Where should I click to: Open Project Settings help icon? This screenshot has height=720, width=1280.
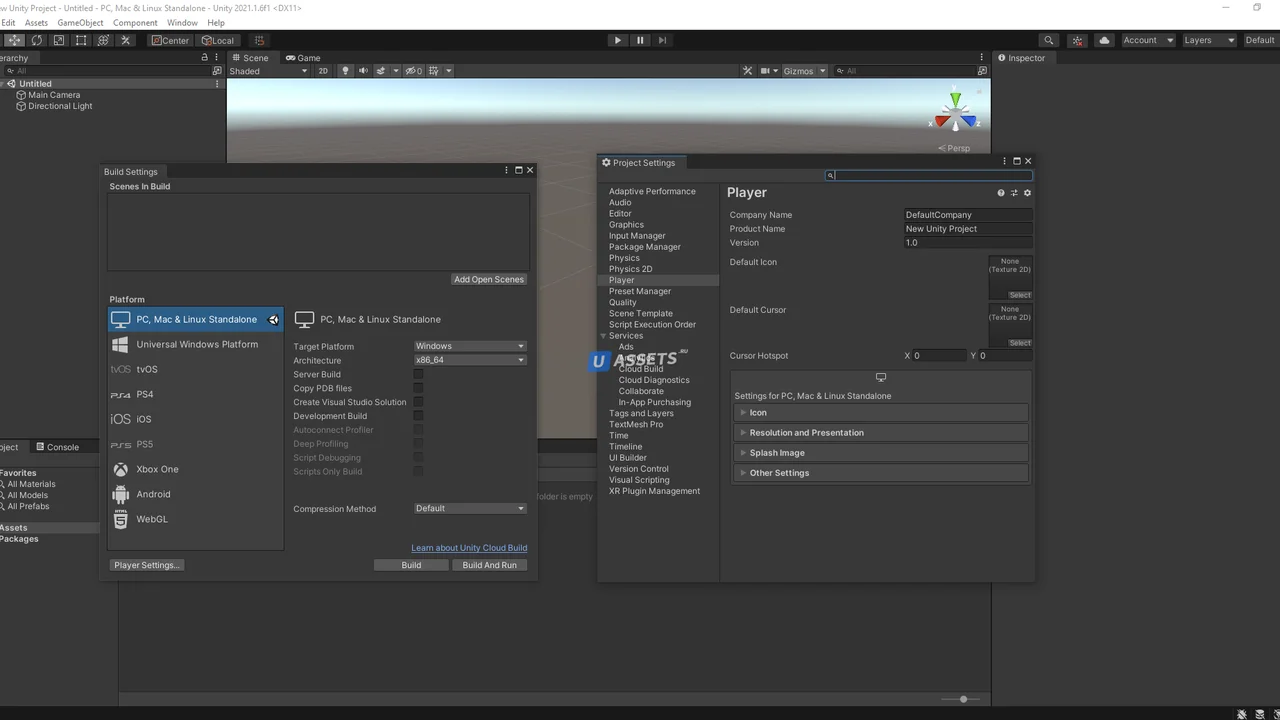pos(1001,193)
